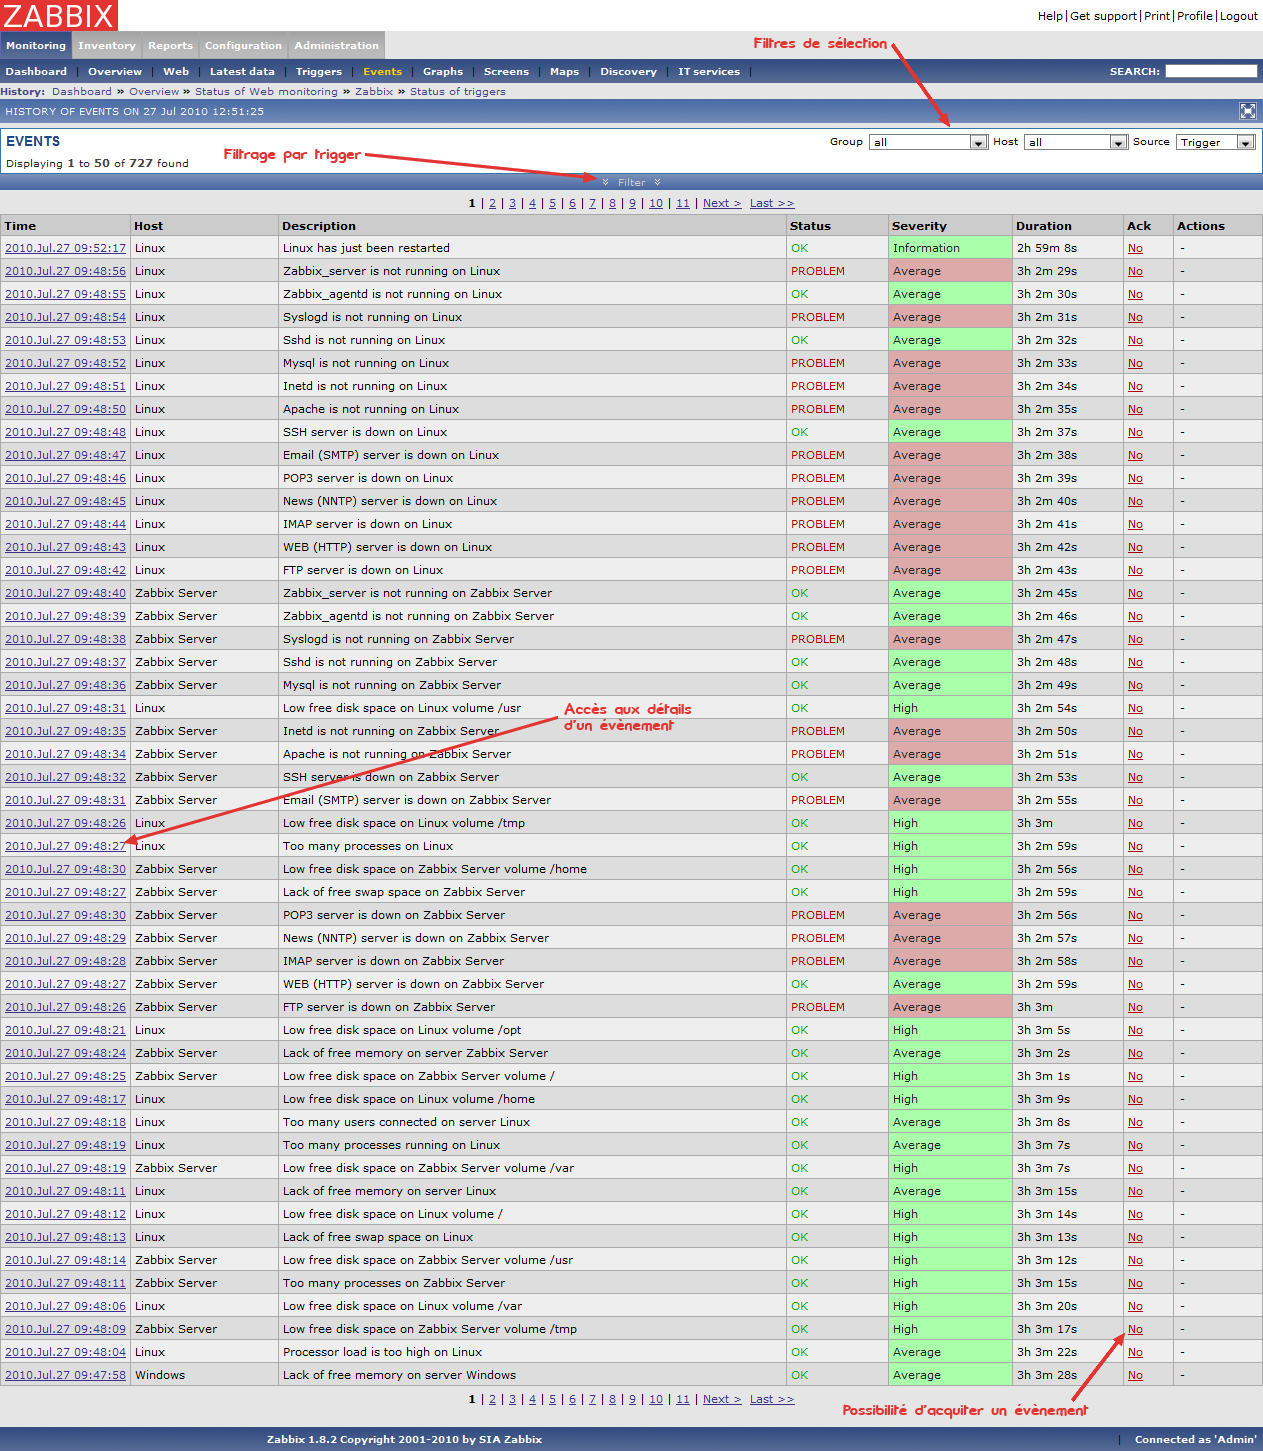The image size is (1263, 1451).
Task: Go to the Inventory tab
Action: [106, 45]
